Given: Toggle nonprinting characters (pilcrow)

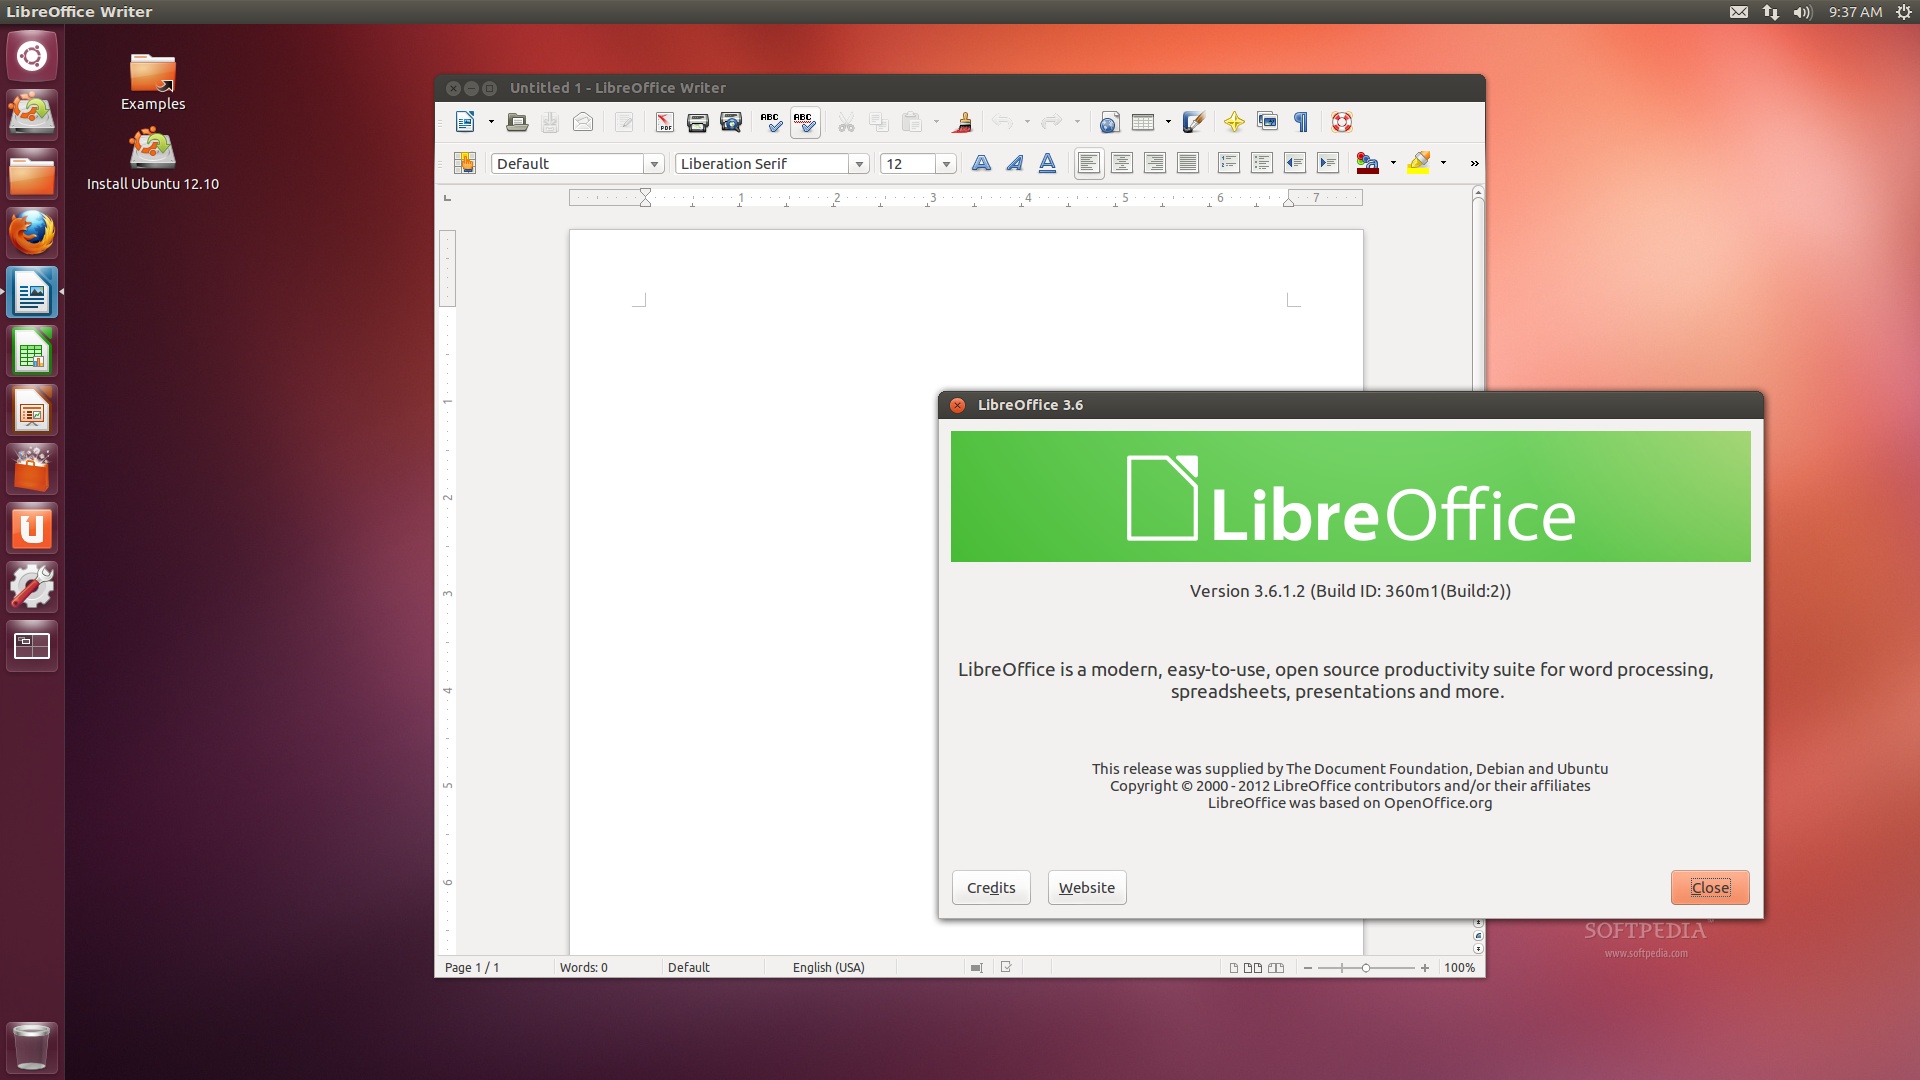Looking at the screenshot, I should tap(1301, 122).
